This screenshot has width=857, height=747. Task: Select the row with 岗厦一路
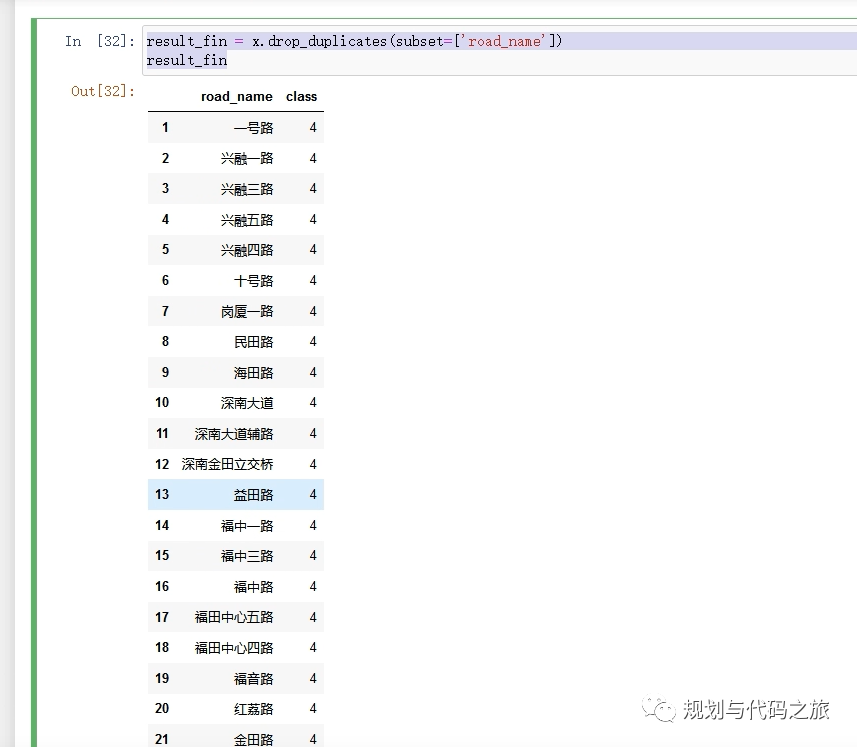tap(236, 311)
